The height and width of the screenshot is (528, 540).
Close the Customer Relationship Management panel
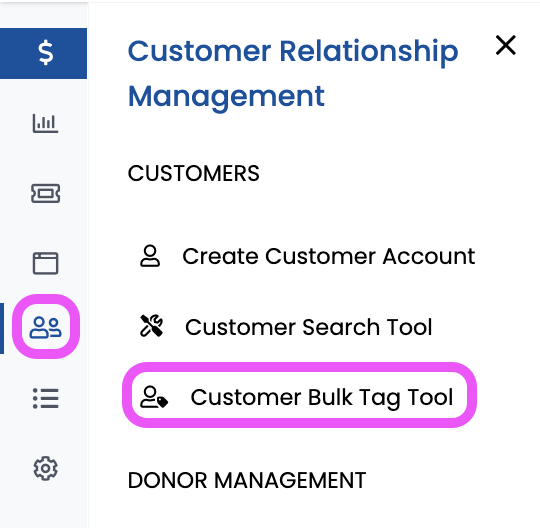506,45
